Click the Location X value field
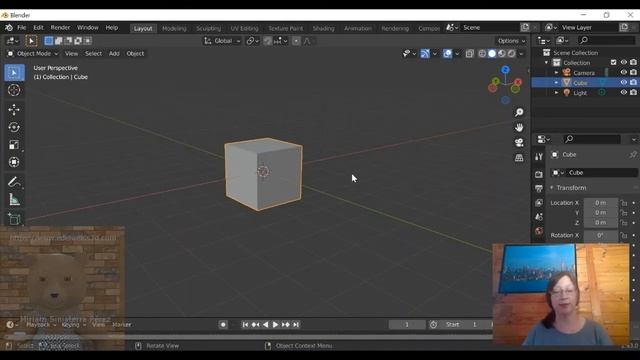Screen dimensions: 640x360 click(600, 203)
